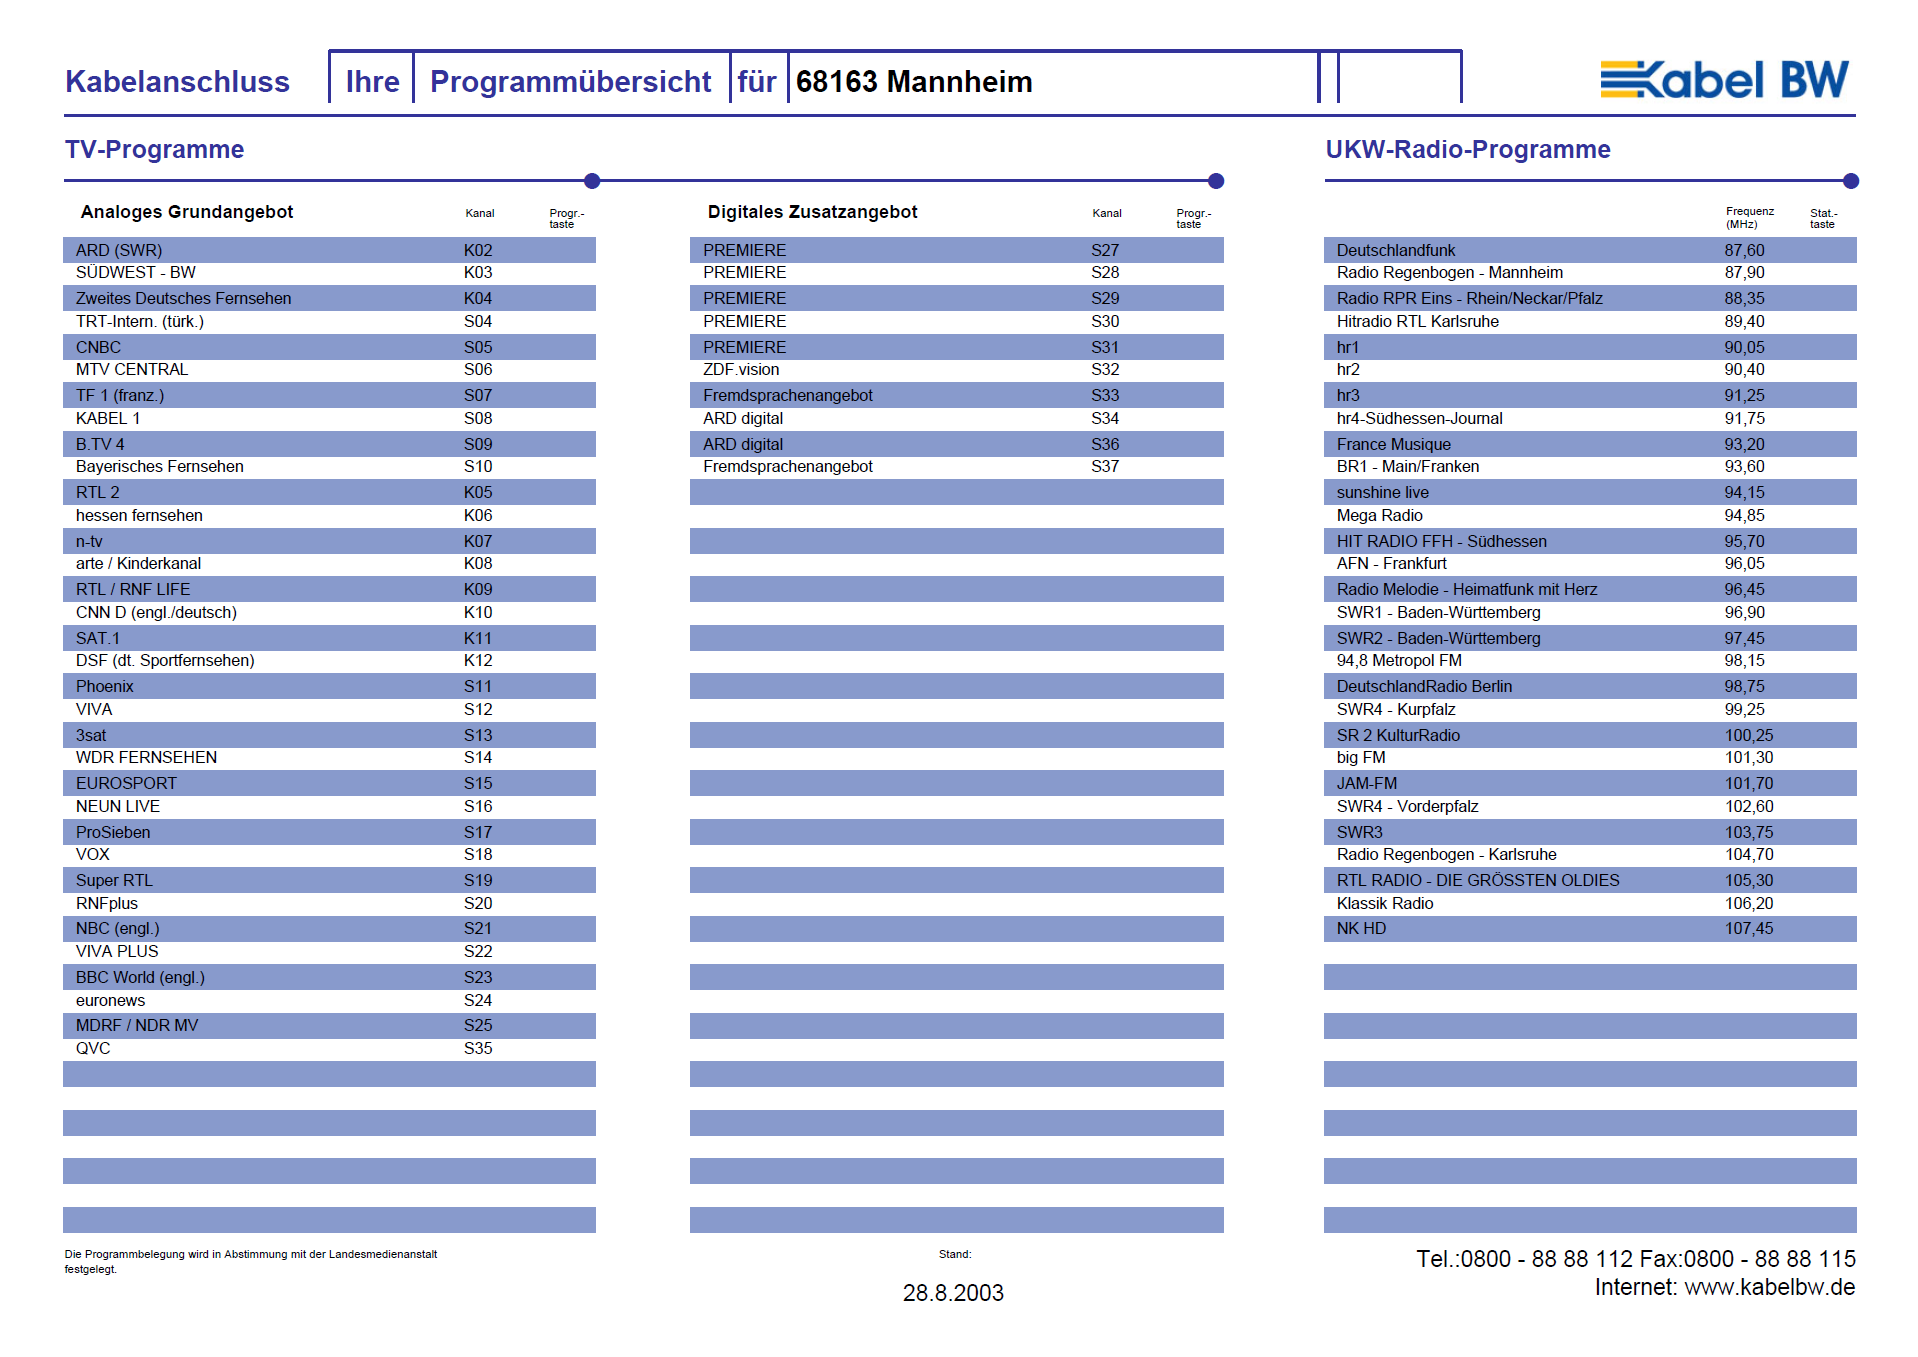The height and width of the screenshot is (1357, 1918).
Task: Select the Deutschlandfunk radio row
Action: click(x=1590, y=250)
